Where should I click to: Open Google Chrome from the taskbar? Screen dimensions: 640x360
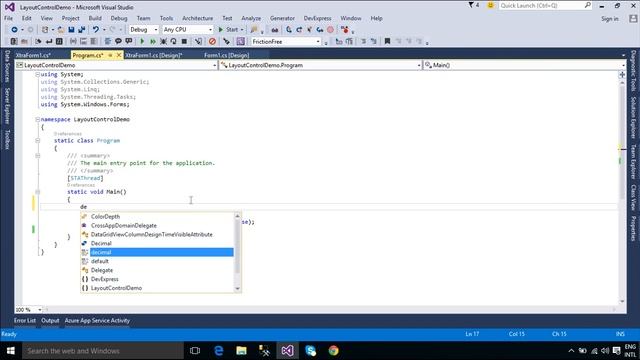(x=333, y=351)
